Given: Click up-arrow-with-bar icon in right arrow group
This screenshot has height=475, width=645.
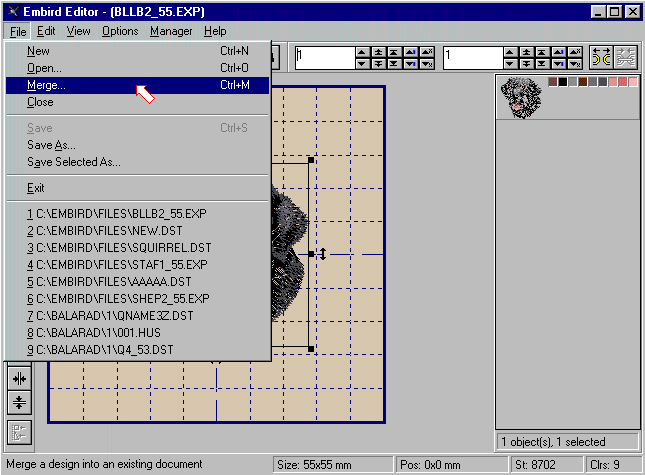Looking at the screenshot, I should (526, 52).
